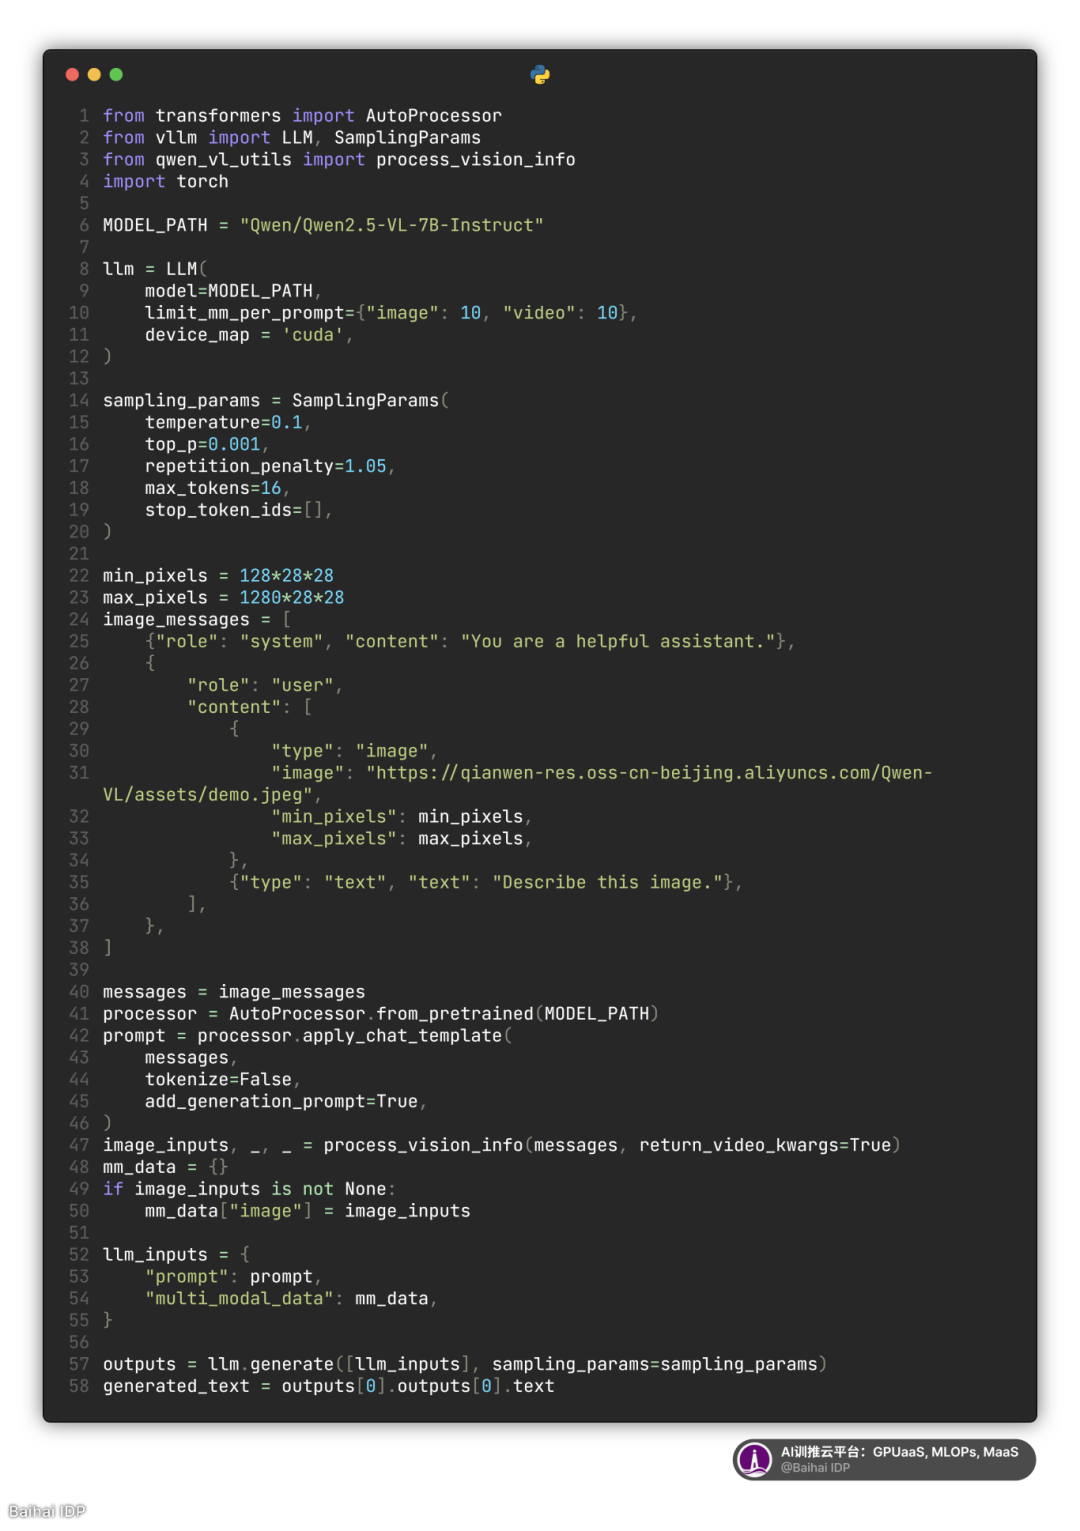1080x1531 pixels.
Task: Click 'sampling_params=sampling_params' on line 57
Action: point(655,1365)
